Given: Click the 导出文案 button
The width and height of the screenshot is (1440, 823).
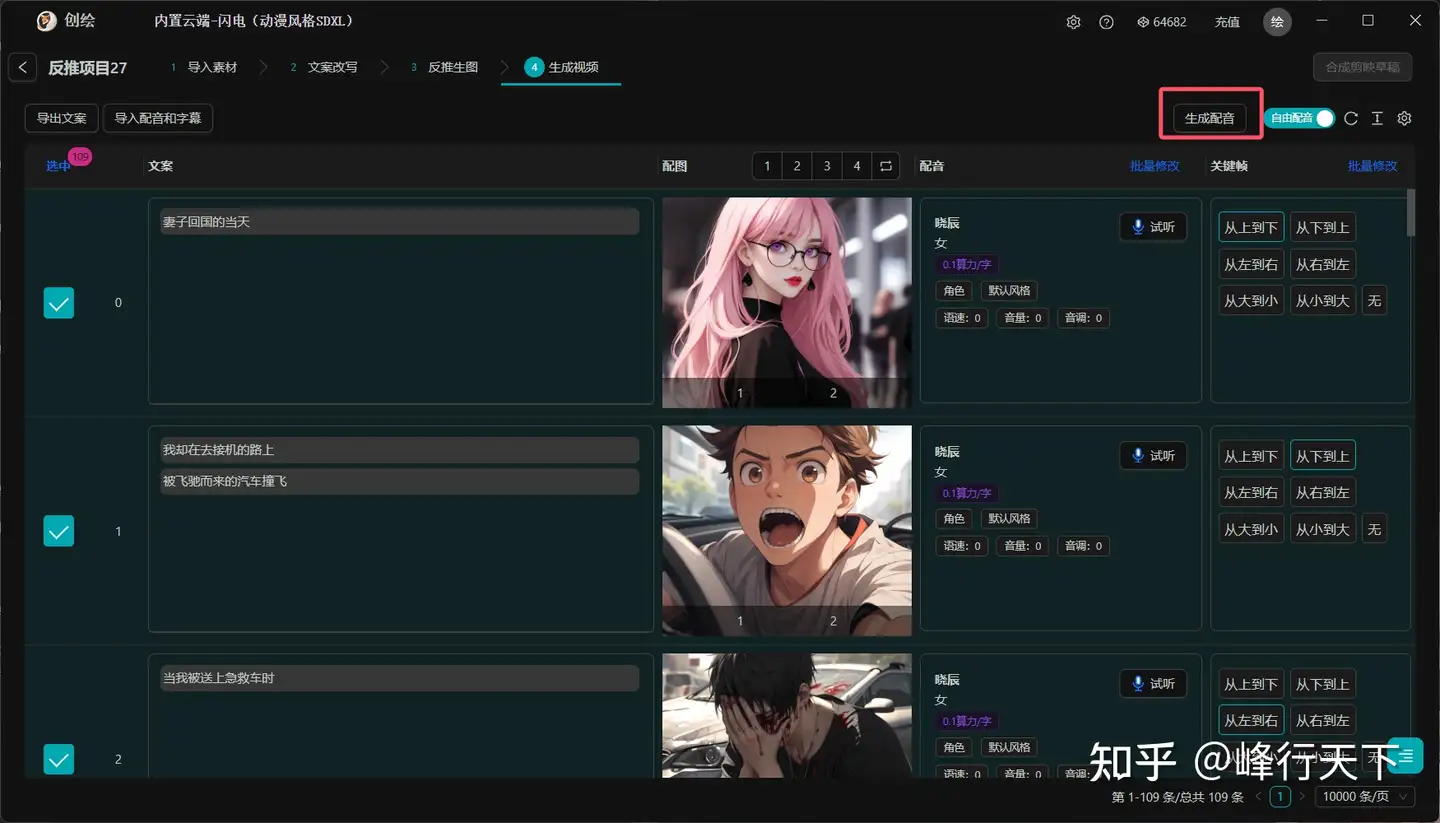Looking at the screenshot, I should click(62, 118).
